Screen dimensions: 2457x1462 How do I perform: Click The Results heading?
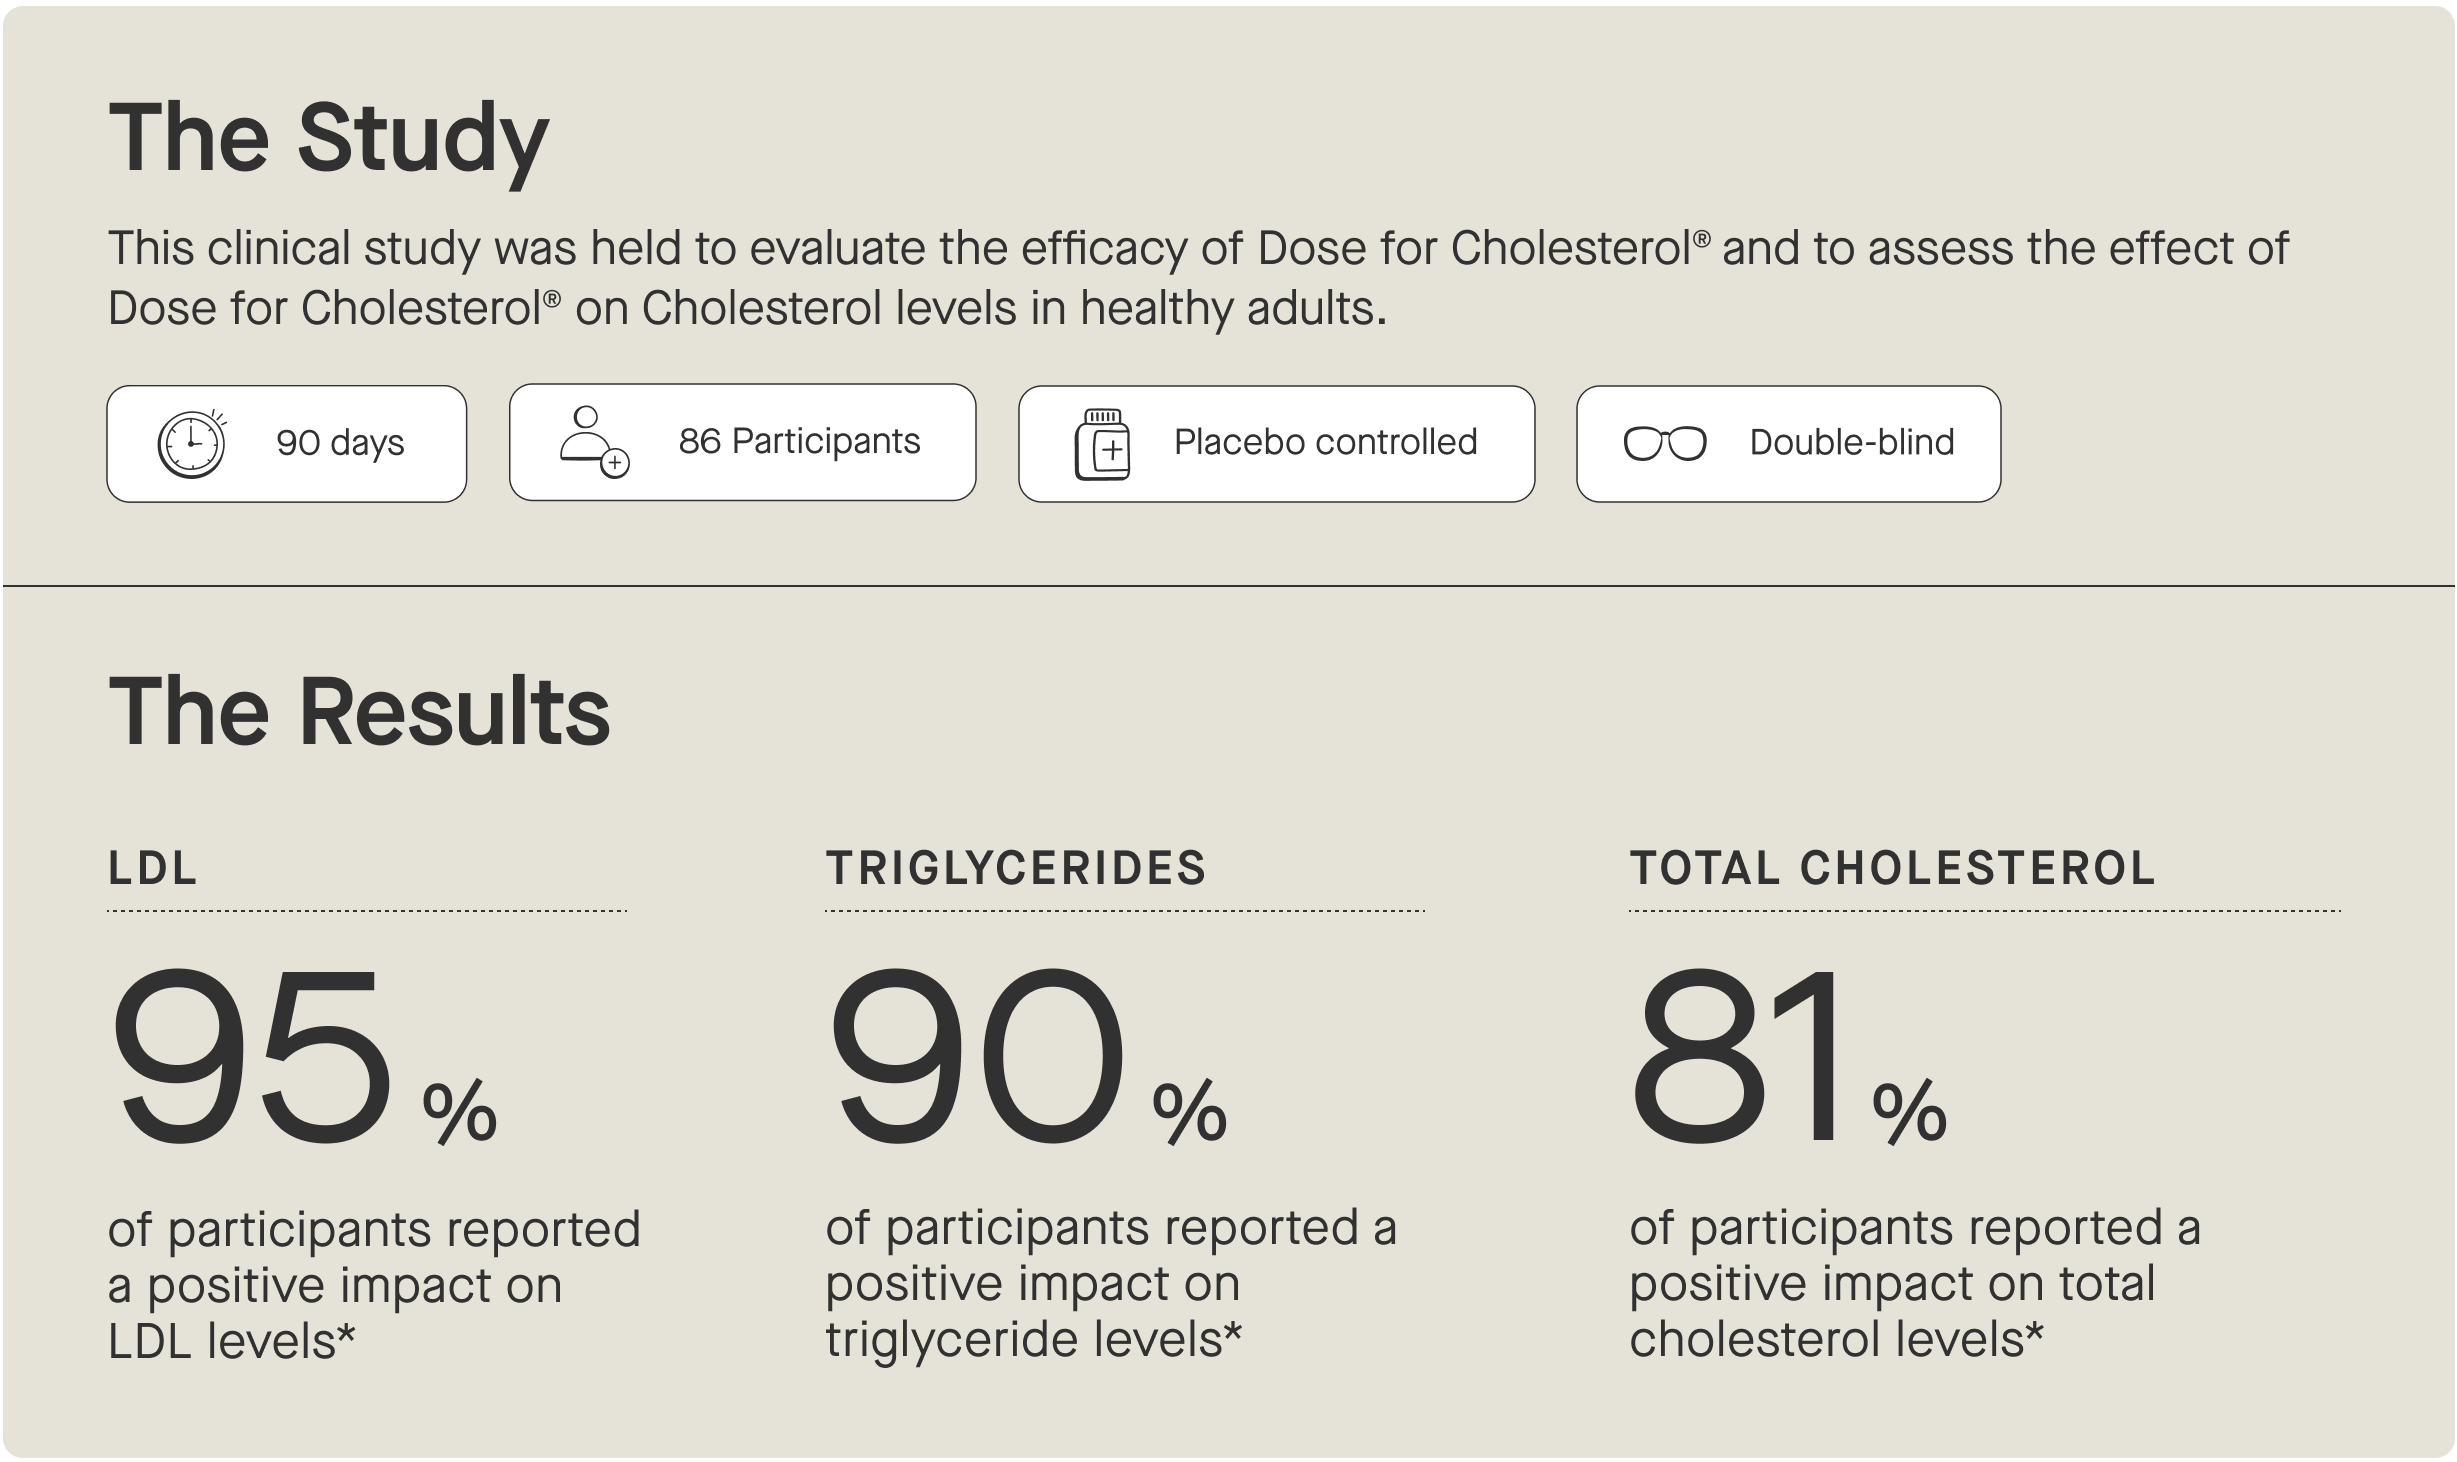click(x=359, y=712)
